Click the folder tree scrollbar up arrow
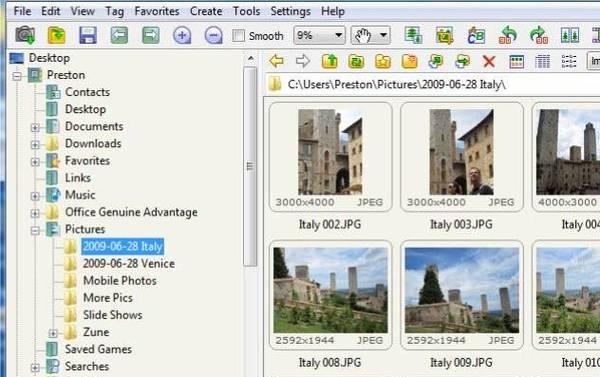600x377 pixels. (x=251, y=59)
